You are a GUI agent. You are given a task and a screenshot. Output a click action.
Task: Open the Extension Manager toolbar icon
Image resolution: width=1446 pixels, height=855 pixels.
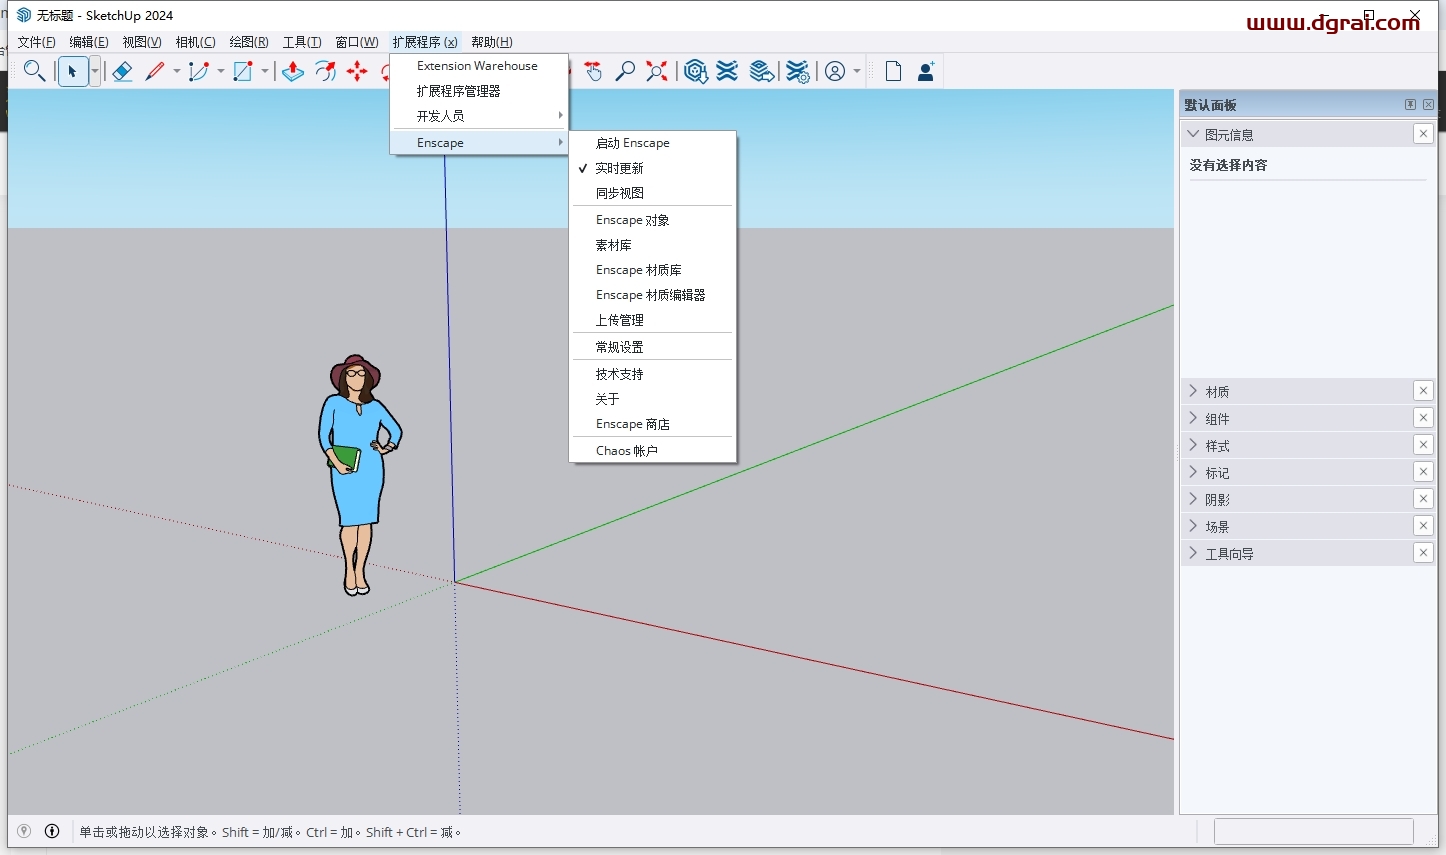(x=797, y=71)
